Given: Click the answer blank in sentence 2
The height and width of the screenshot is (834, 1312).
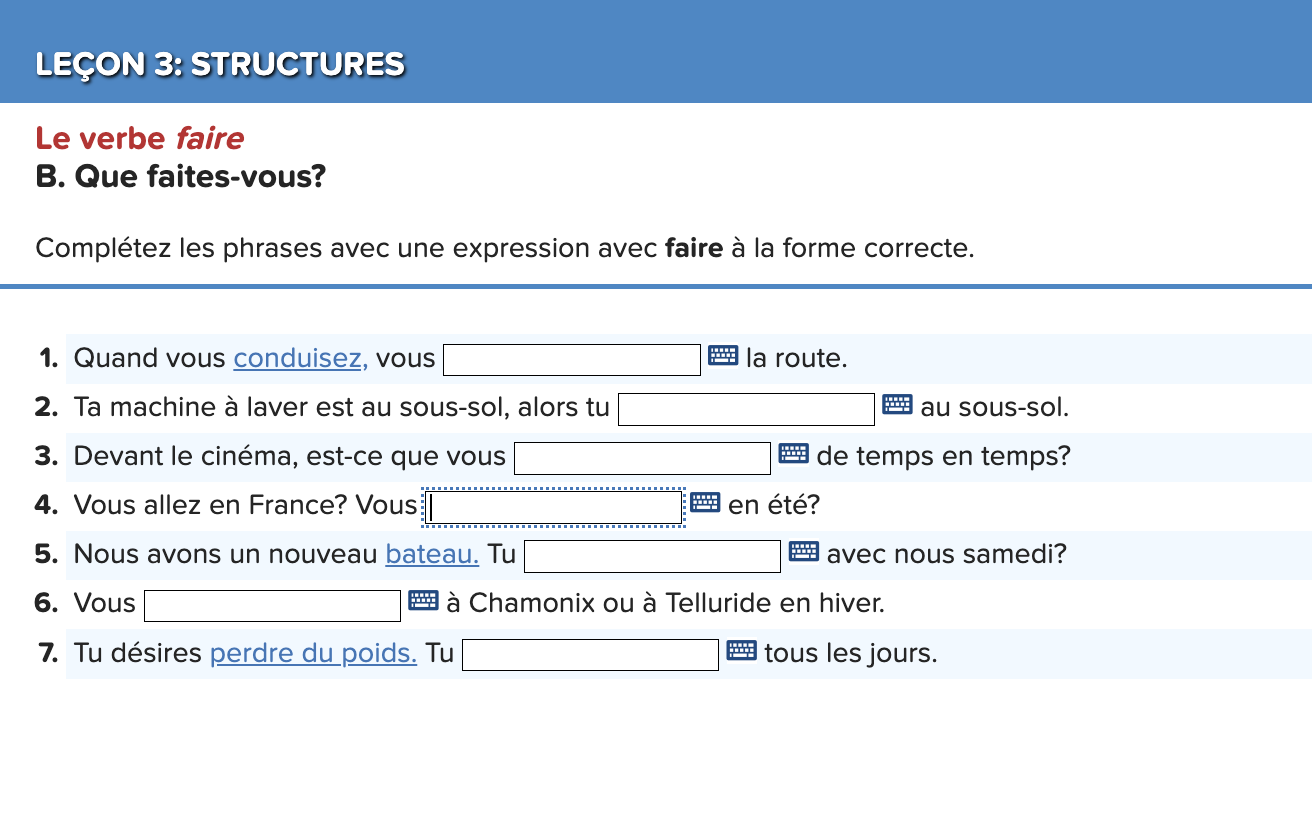Looking at the screenshot, I should (746, 407).
